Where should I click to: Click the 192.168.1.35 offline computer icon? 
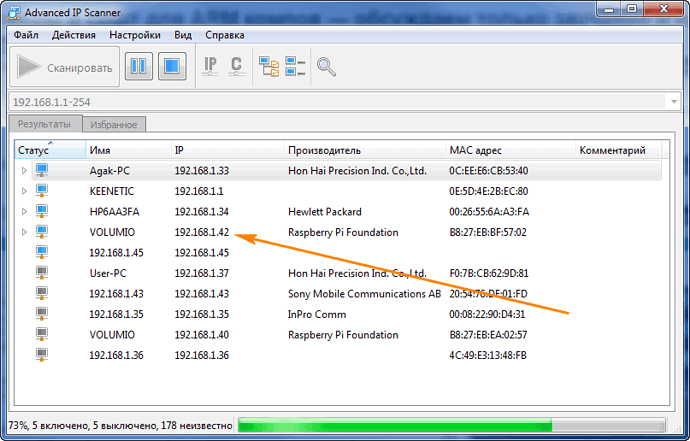(42, 314)
